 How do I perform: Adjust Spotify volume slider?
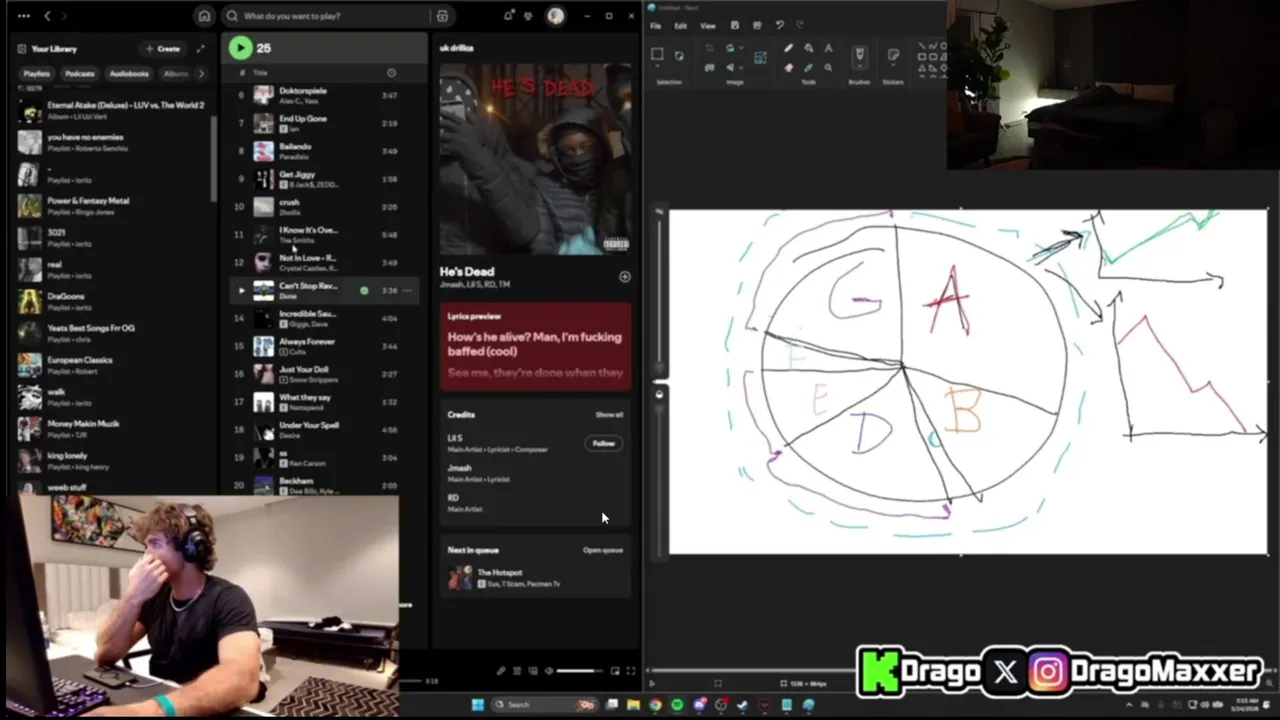tap(580, 671)
